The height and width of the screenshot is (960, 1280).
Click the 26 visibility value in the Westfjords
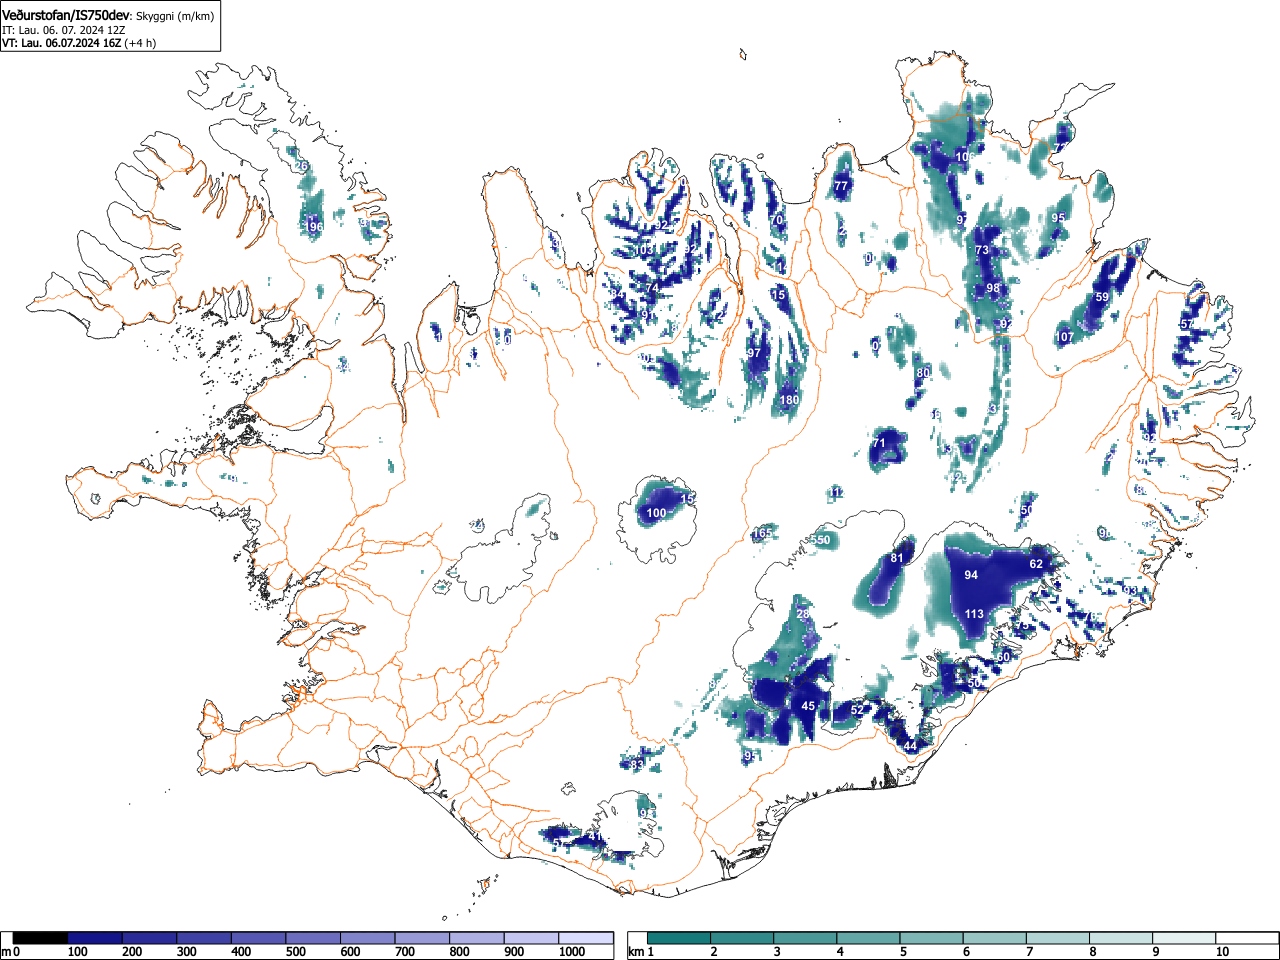301,166
